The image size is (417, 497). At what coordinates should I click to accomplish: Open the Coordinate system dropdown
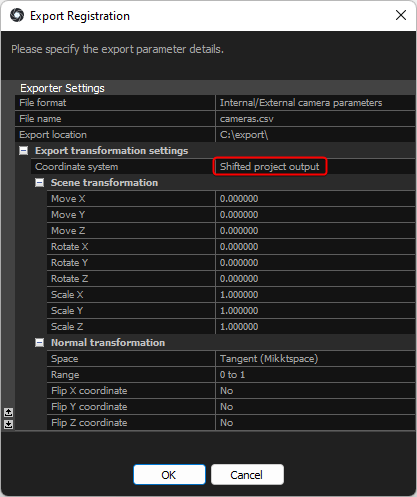pyautogui.click(x=315, y=167)
